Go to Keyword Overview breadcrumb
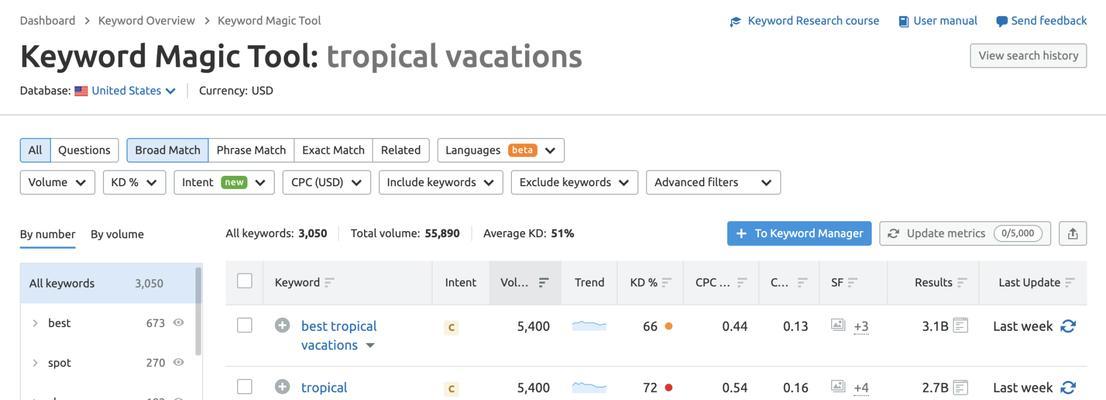This screenshot has width=1106, height=400. coord(147,20)
